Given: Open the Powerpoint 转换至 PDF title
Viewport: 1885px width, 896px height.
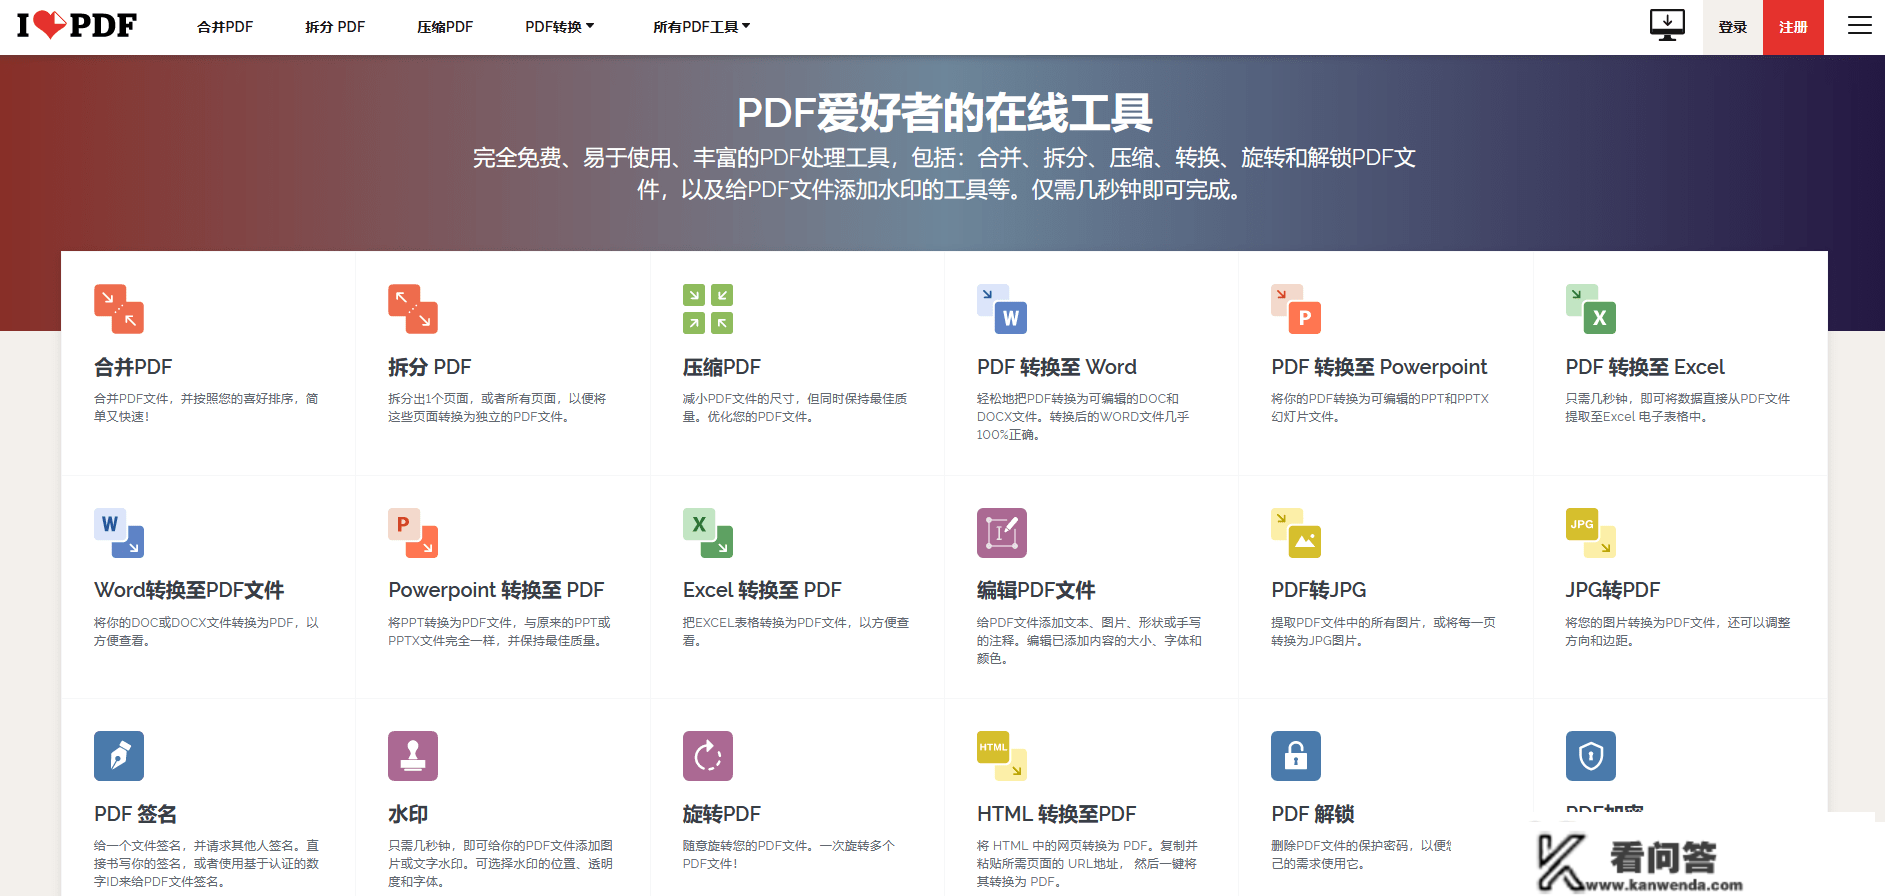Looking at the screenshot, I should [496, 590].
